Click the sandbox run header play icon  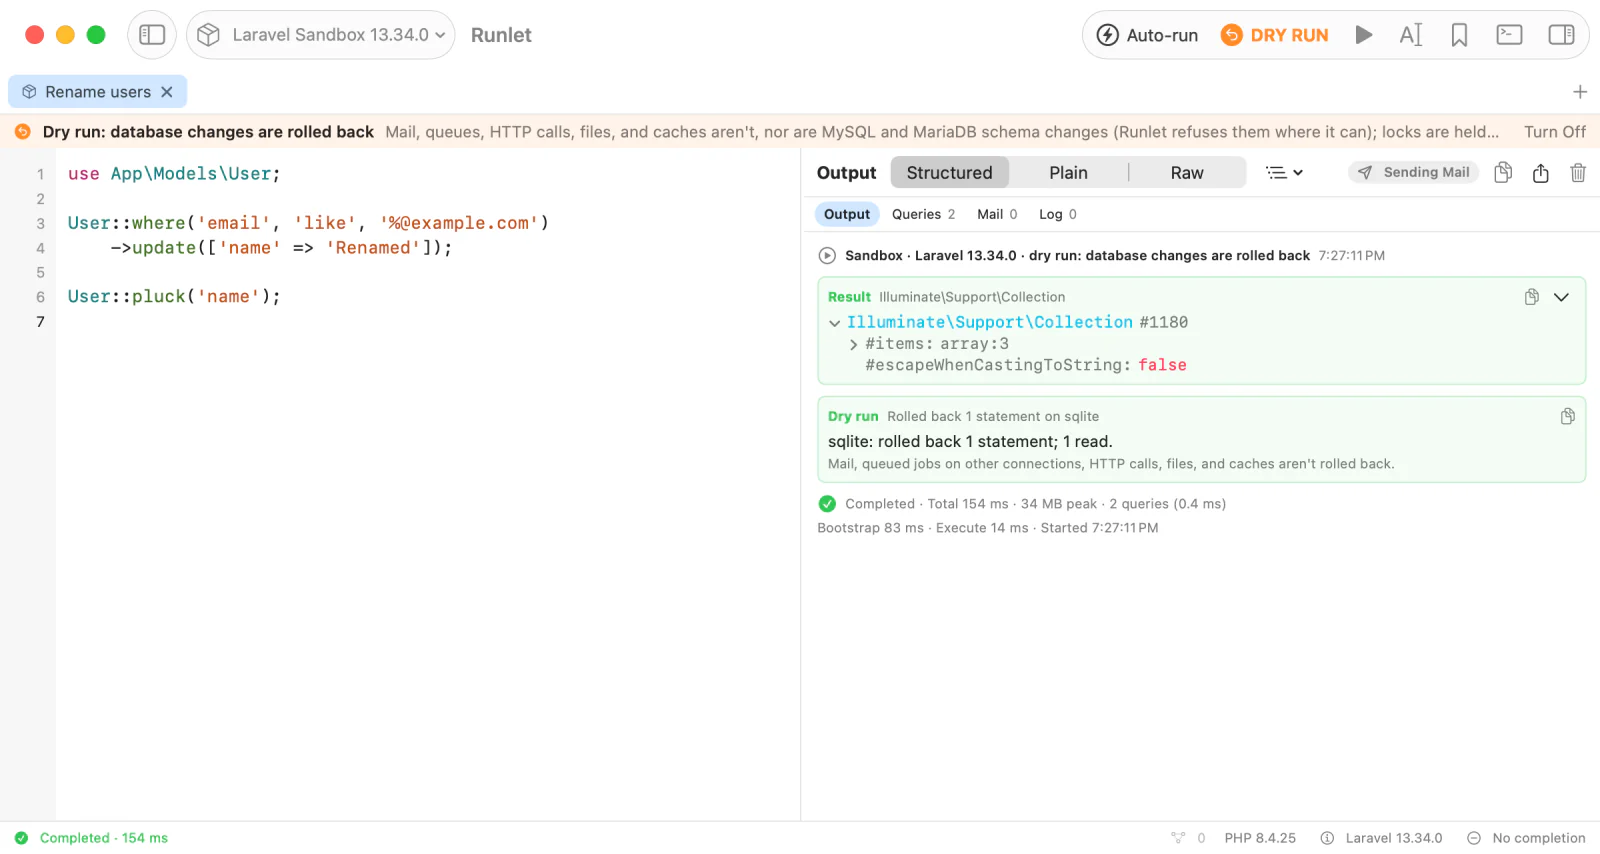click(827, 255)
